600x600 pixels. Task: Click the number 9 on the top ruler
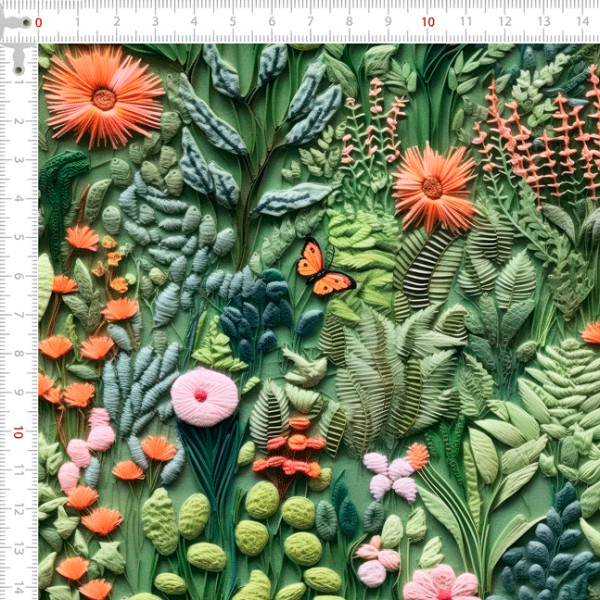388,21
